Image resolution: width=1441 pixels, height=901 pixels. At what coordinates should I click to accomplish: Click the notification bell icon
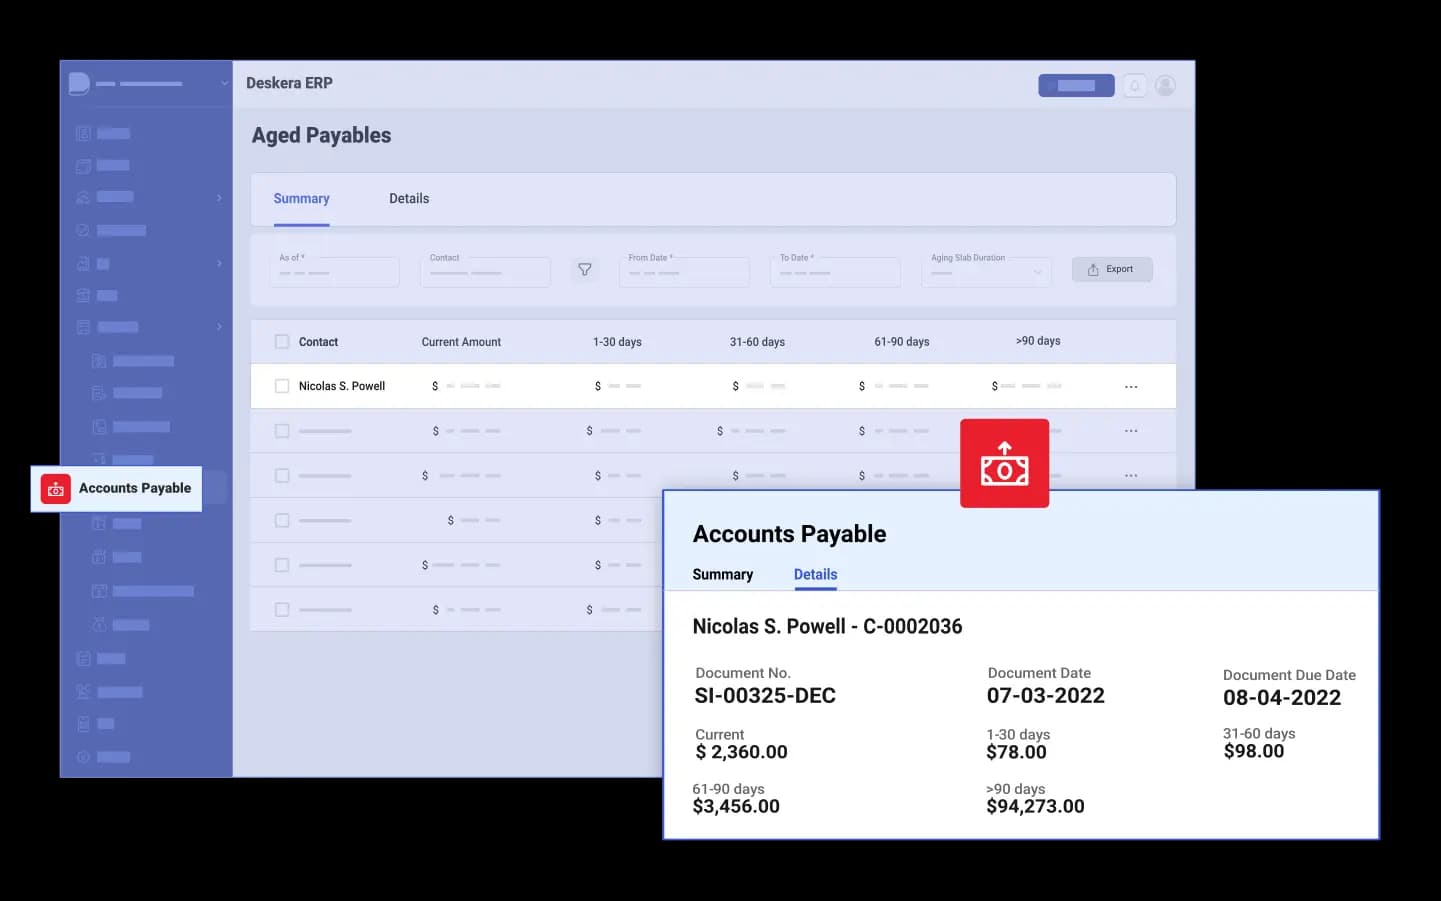(x=1134, y=86)
